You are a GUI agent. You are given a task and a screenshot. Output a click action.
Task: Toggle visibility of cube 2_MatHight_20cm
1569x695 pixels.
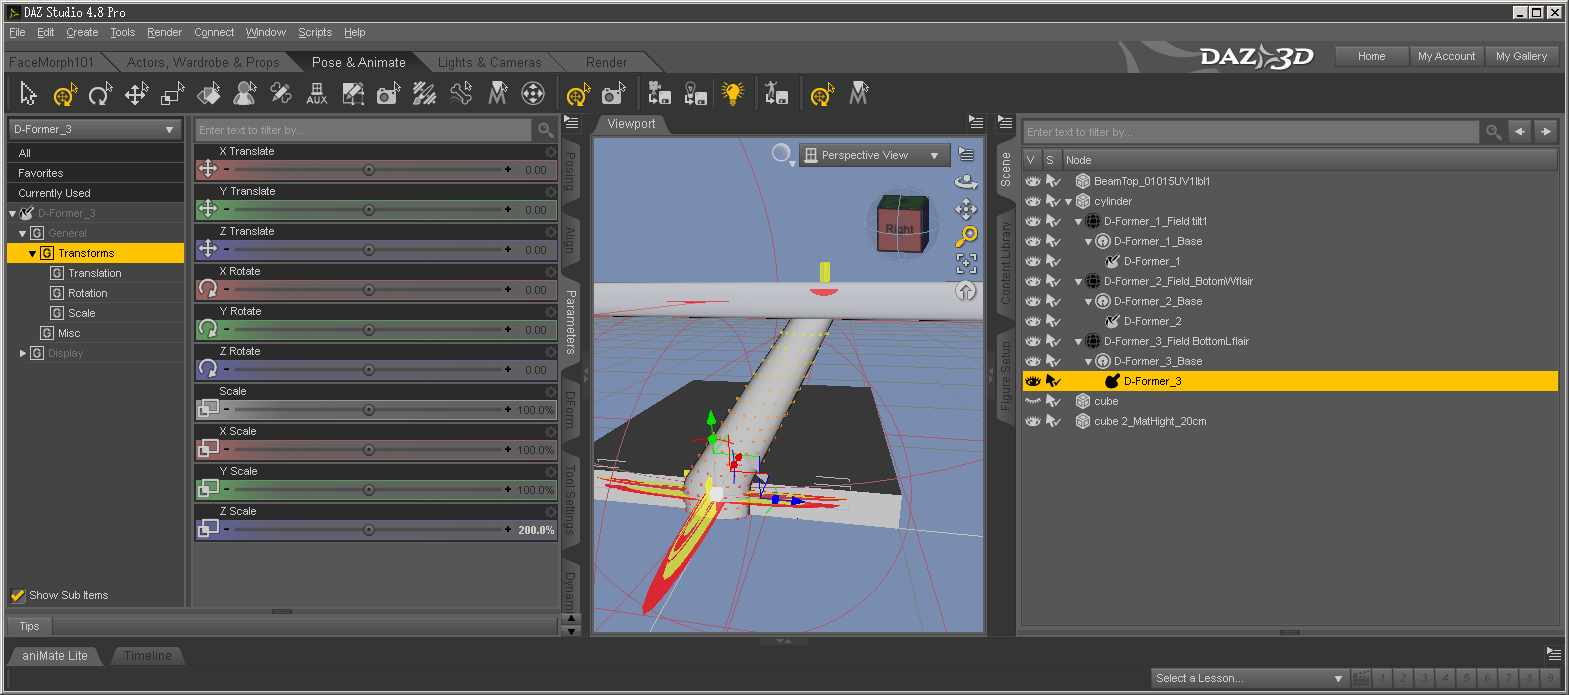click(1033, 421)
